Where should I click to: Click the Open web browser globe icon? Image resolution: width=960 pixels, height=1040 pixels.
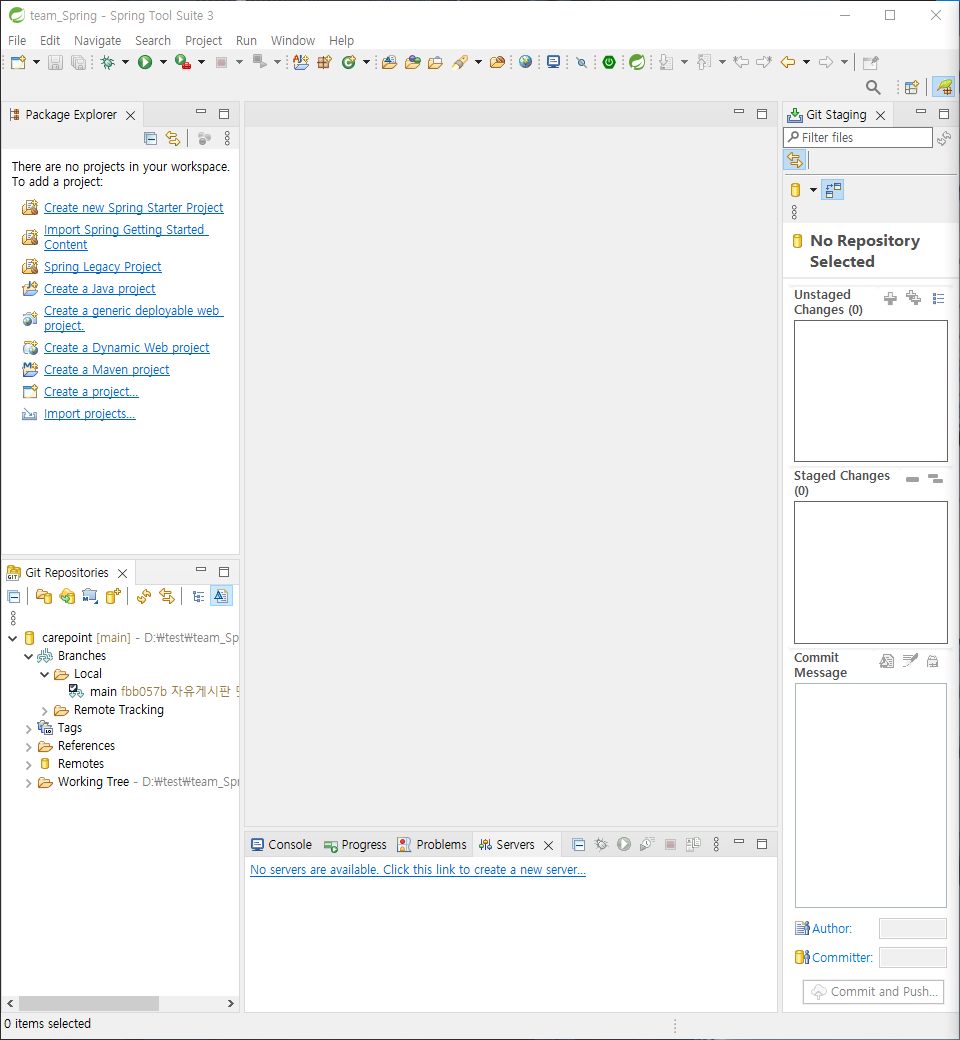[x=525, y=62]
